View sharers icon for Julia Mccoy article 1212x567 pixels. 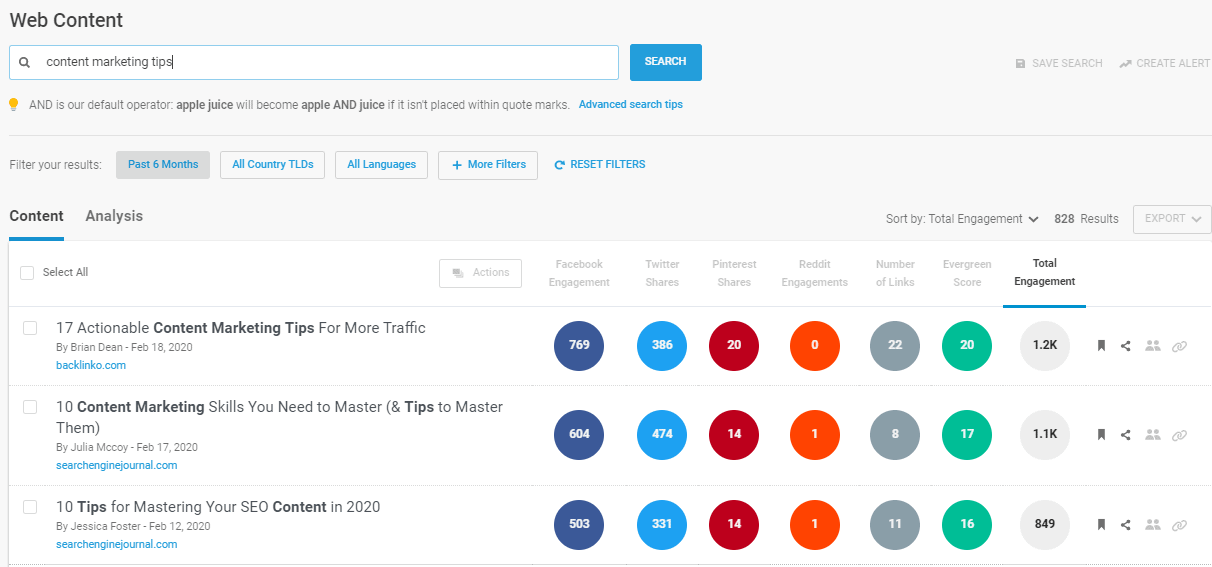click(x=1153, y=434)
